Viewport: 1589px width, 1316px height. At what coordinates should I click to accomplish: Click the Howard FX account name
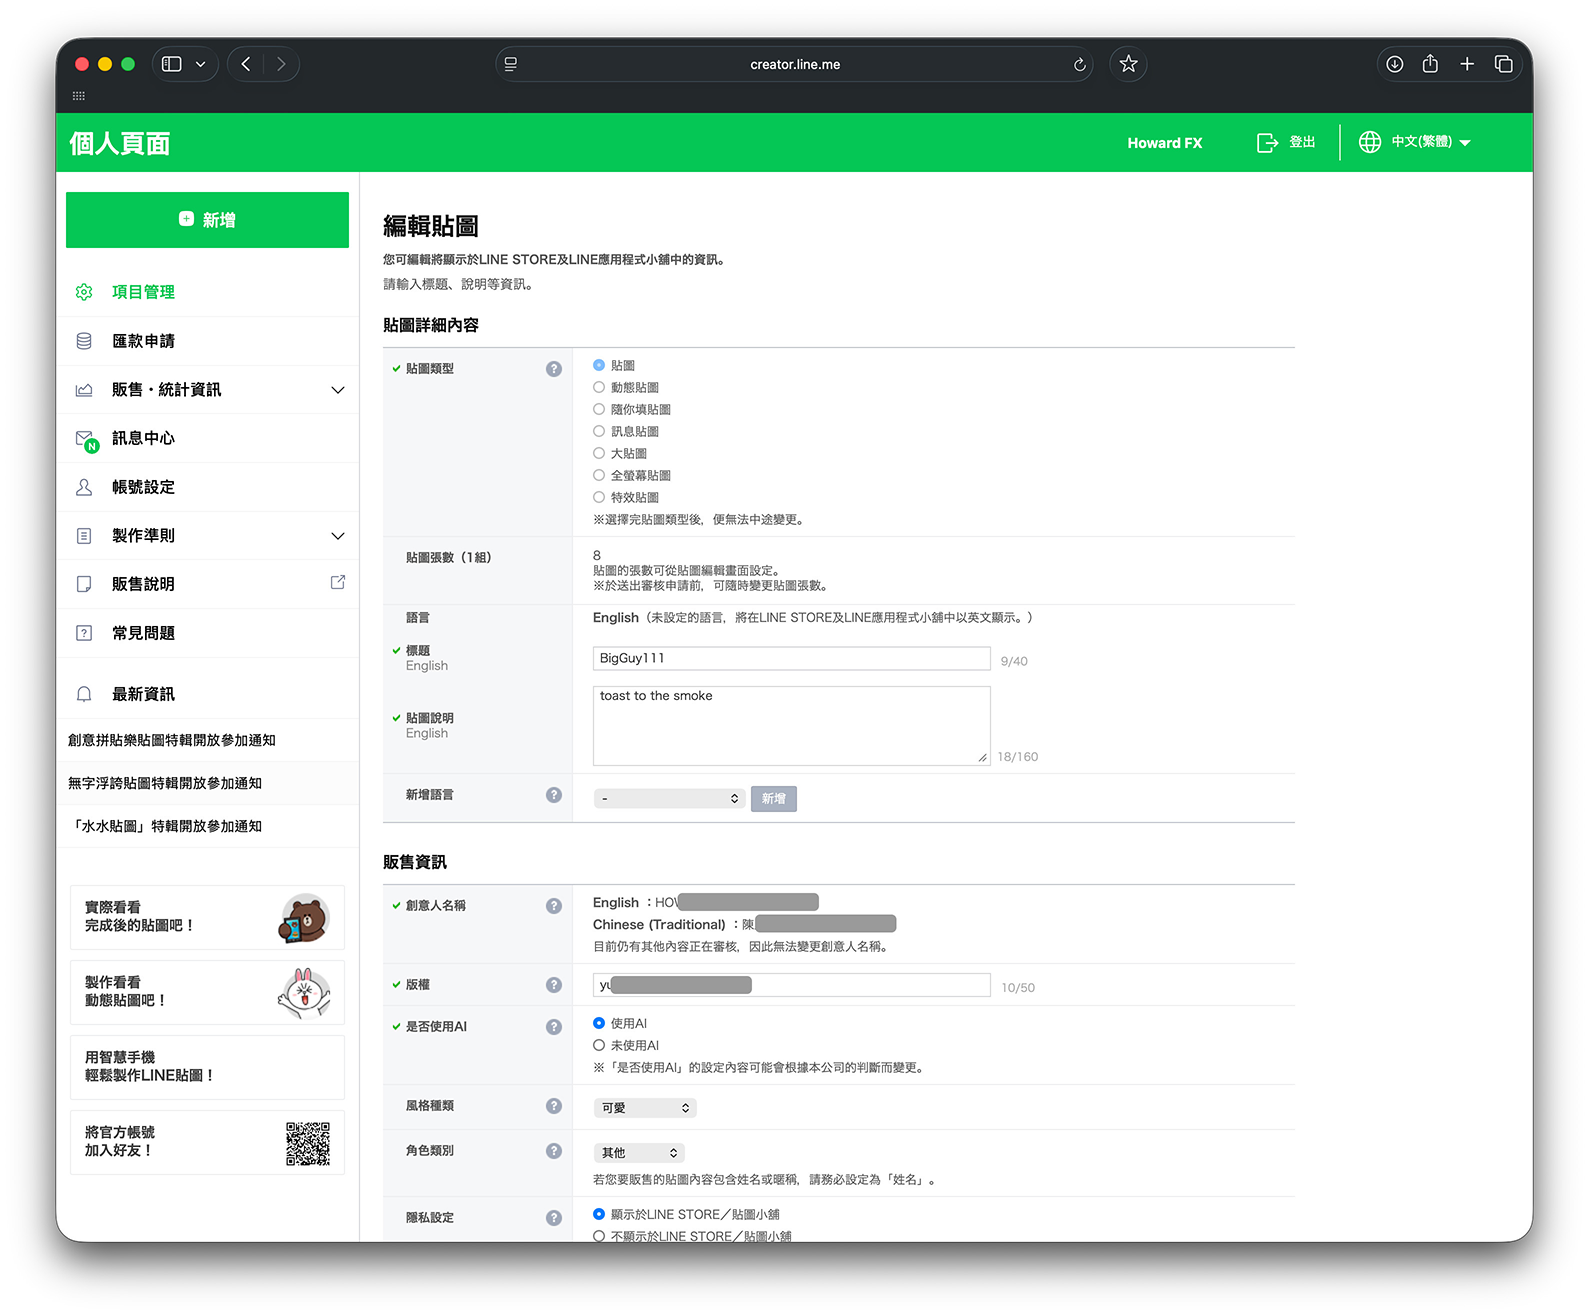(1165, 143)
